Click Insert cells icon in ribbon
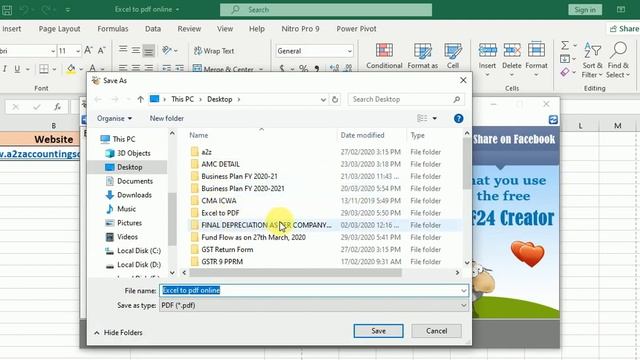Viewport: 640px width, 360px height. coord(487,50)
